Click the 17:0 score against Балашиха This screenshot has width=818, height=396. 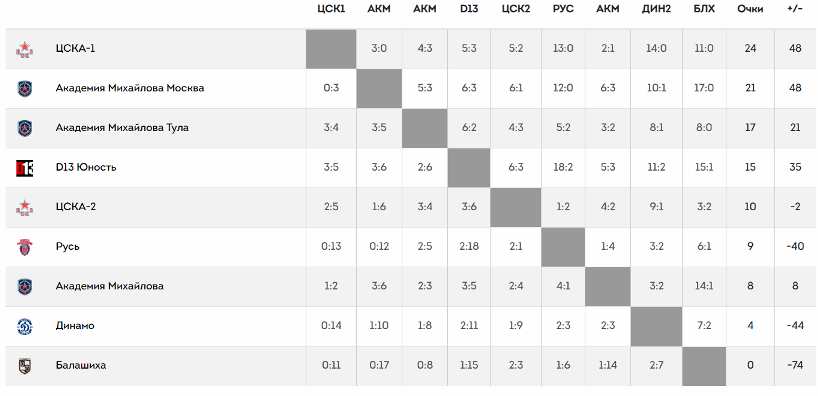[x=703, y=88]
